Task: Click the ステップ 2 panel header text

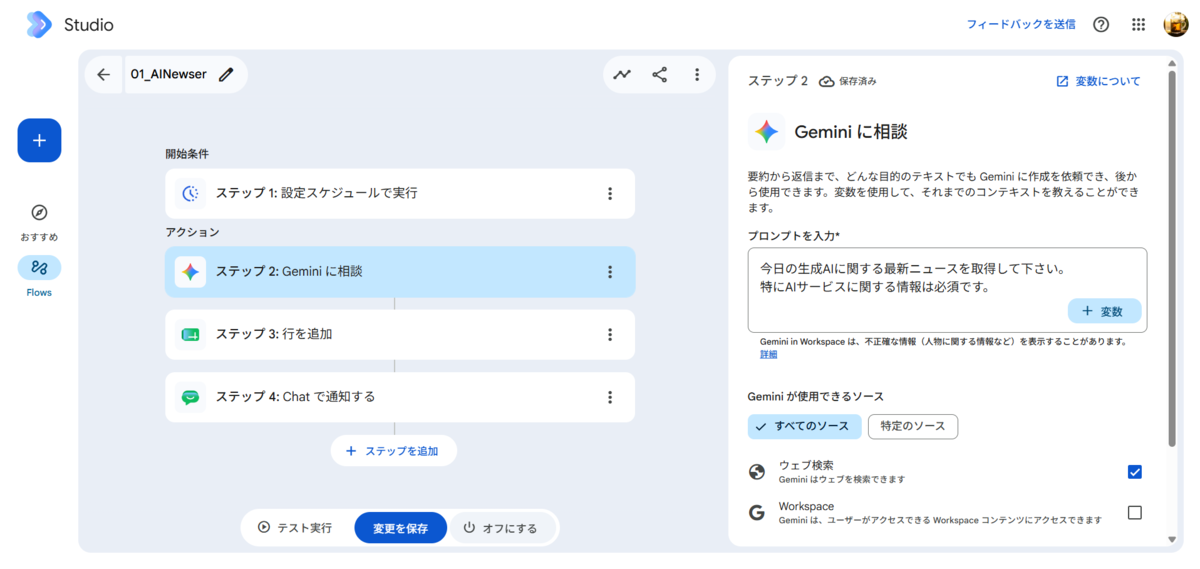Action: point(778,81)
